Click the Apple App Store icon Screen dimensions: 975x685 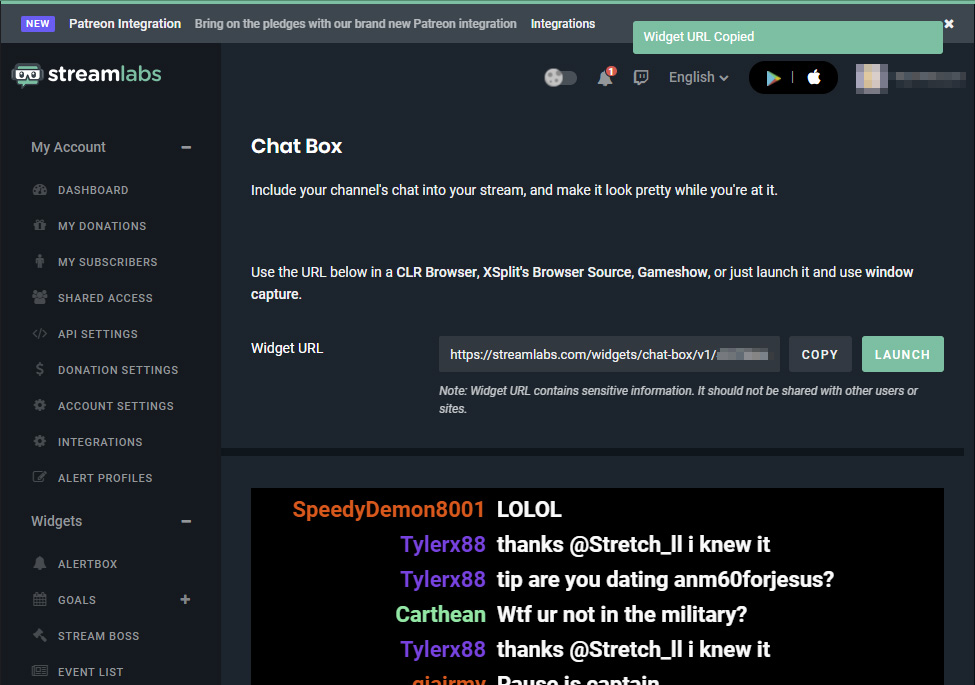coord(814,77)
